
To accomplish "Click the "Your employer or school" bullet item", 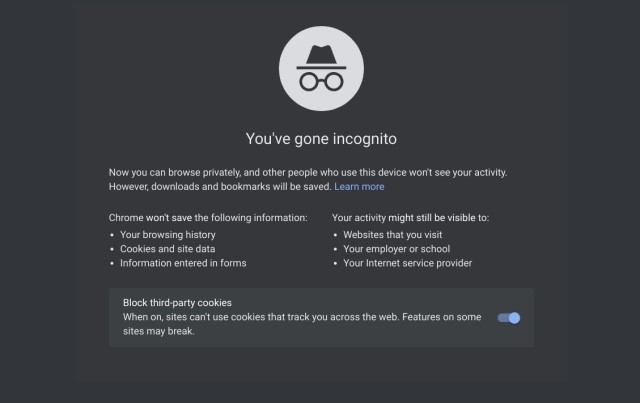I will (396, 249).
